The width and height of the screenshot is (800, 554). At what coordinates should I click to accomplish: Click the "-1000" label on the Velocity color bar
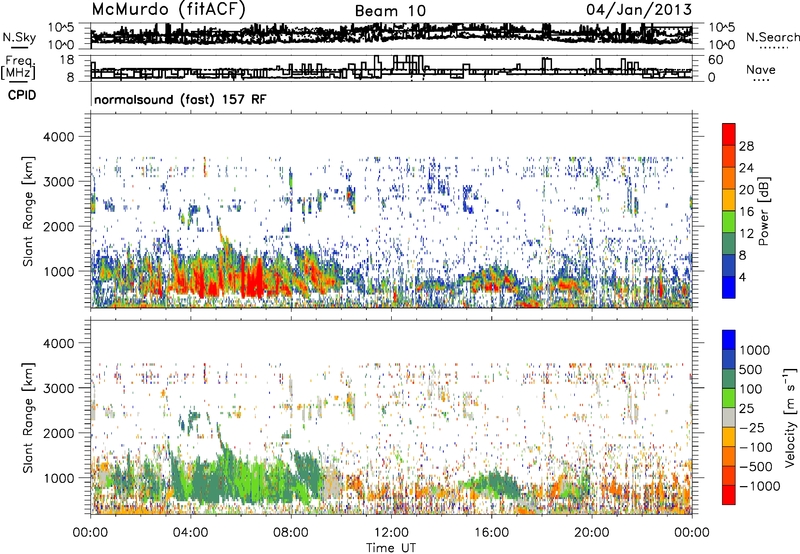[759, 486]
